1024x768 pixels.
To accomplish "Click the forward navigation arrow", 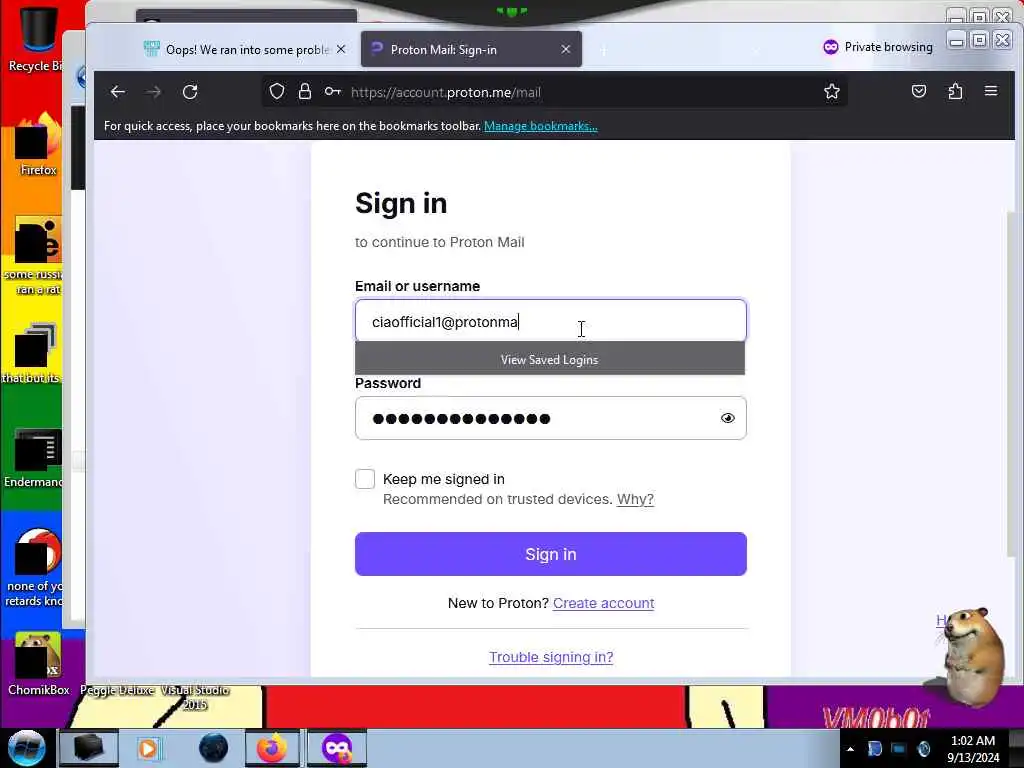I will (154, 92).
